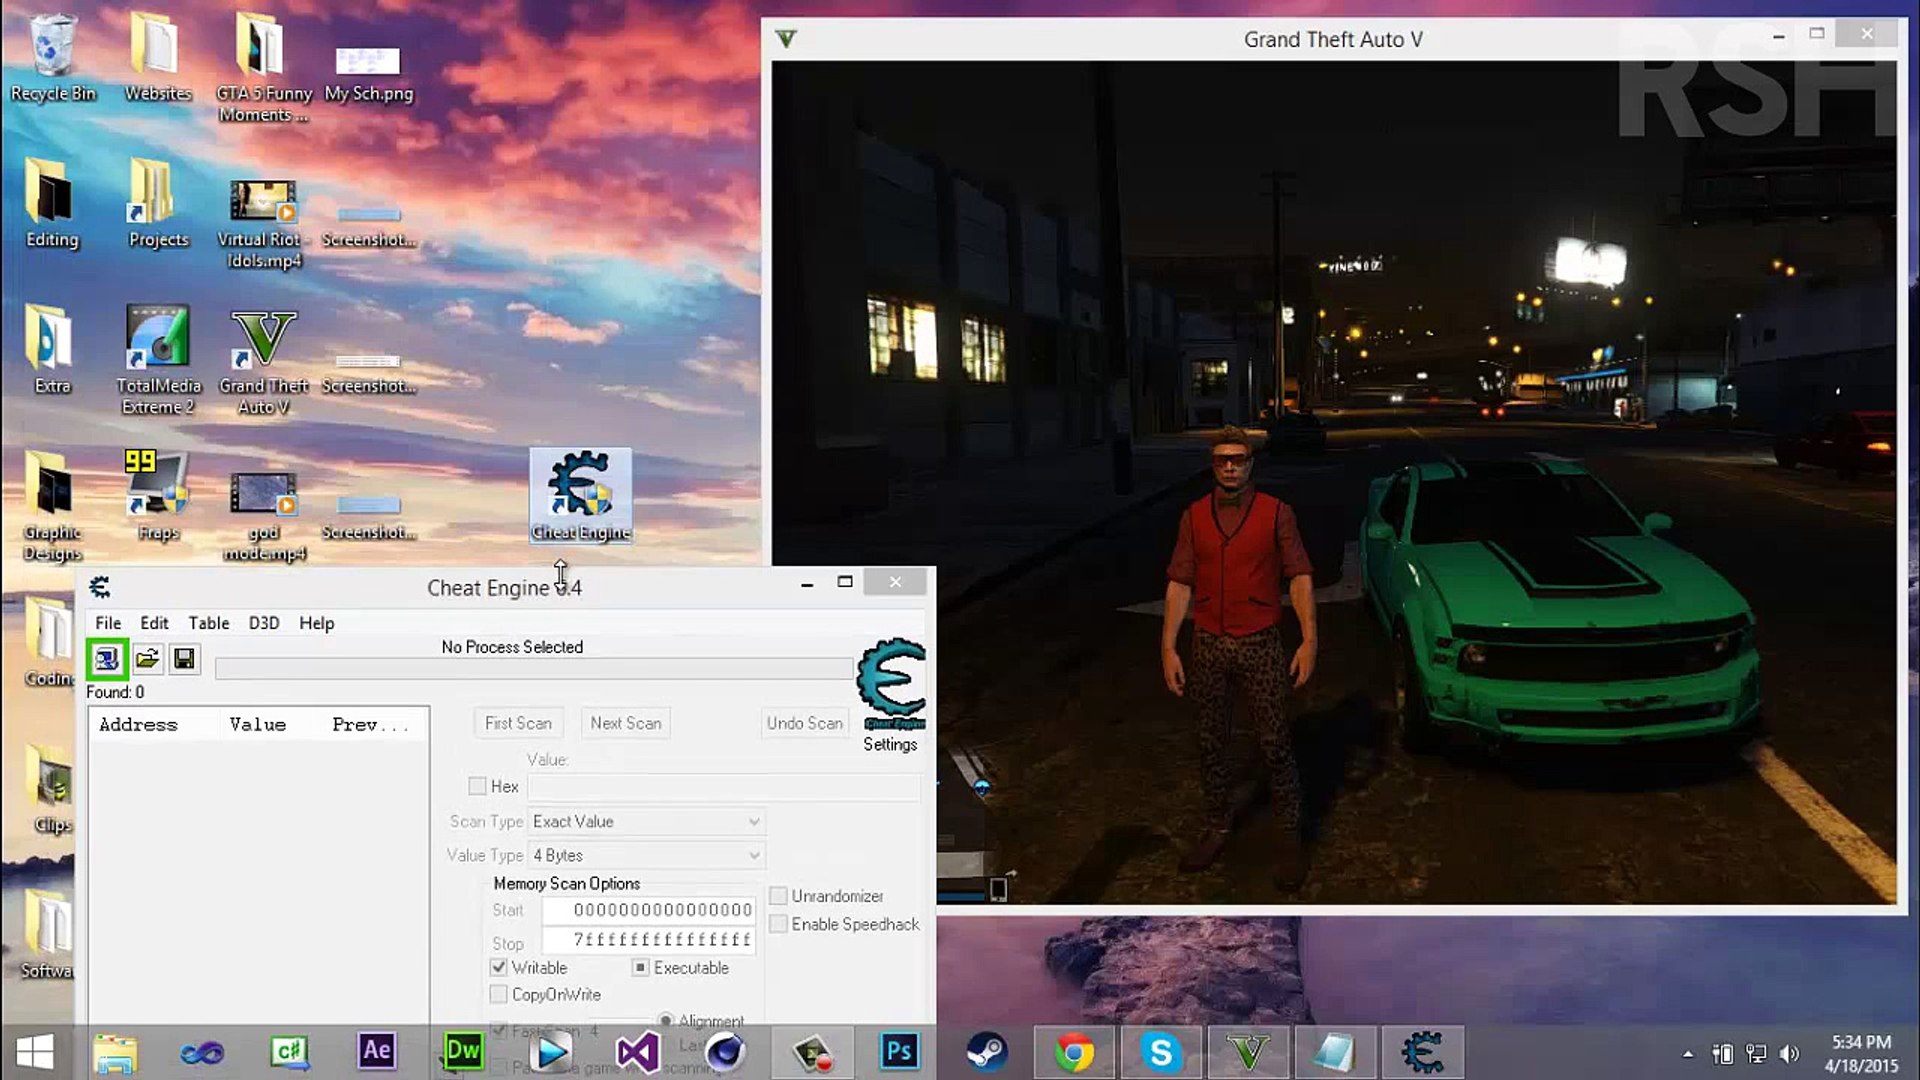Click the Start address field
Image resolution: width=1920 pixels, height=1080 pixels.
[649, 909]
